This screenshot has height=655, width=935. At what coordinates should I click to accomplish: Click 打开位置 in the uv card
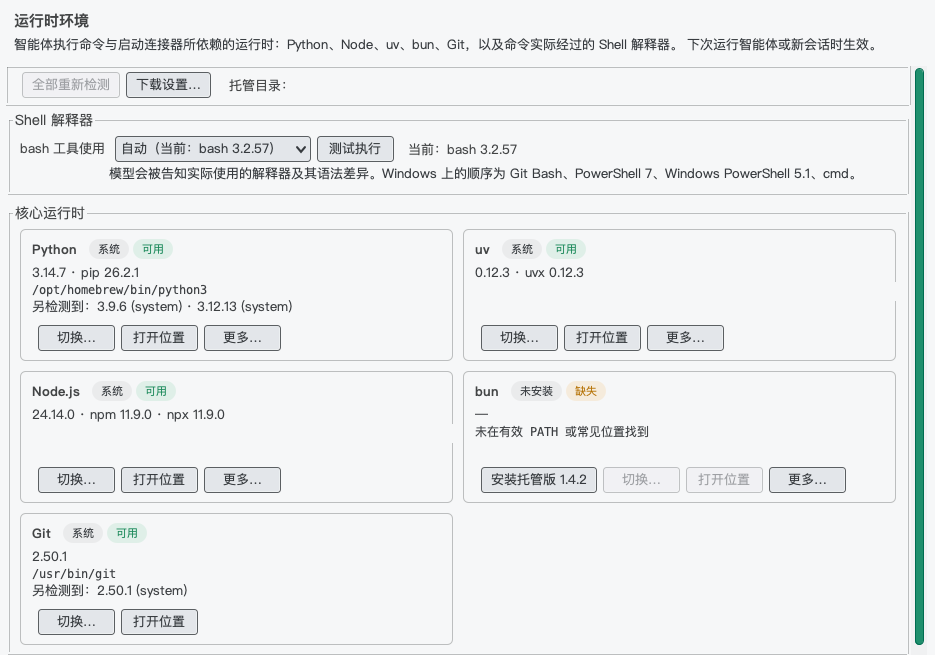602,338
